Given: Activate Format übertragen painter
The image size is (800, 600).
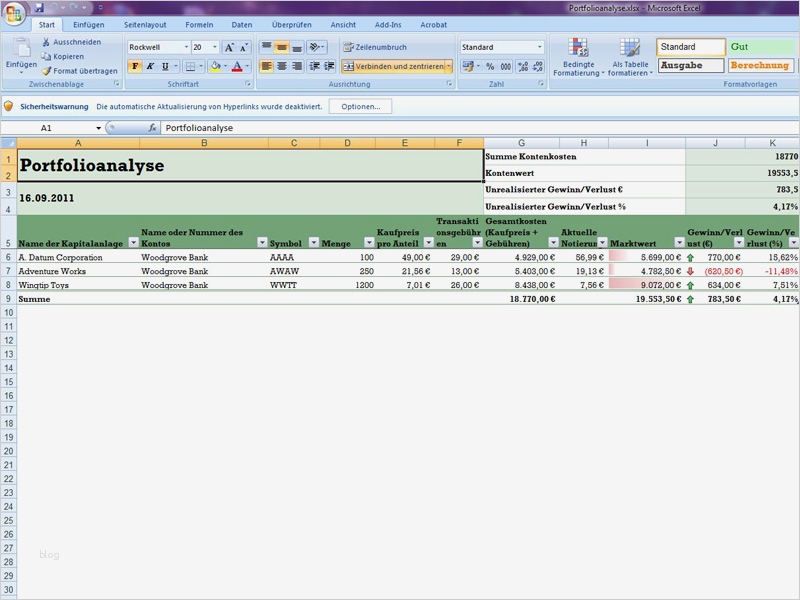Looking at the screenshot, I should point(79,71).
